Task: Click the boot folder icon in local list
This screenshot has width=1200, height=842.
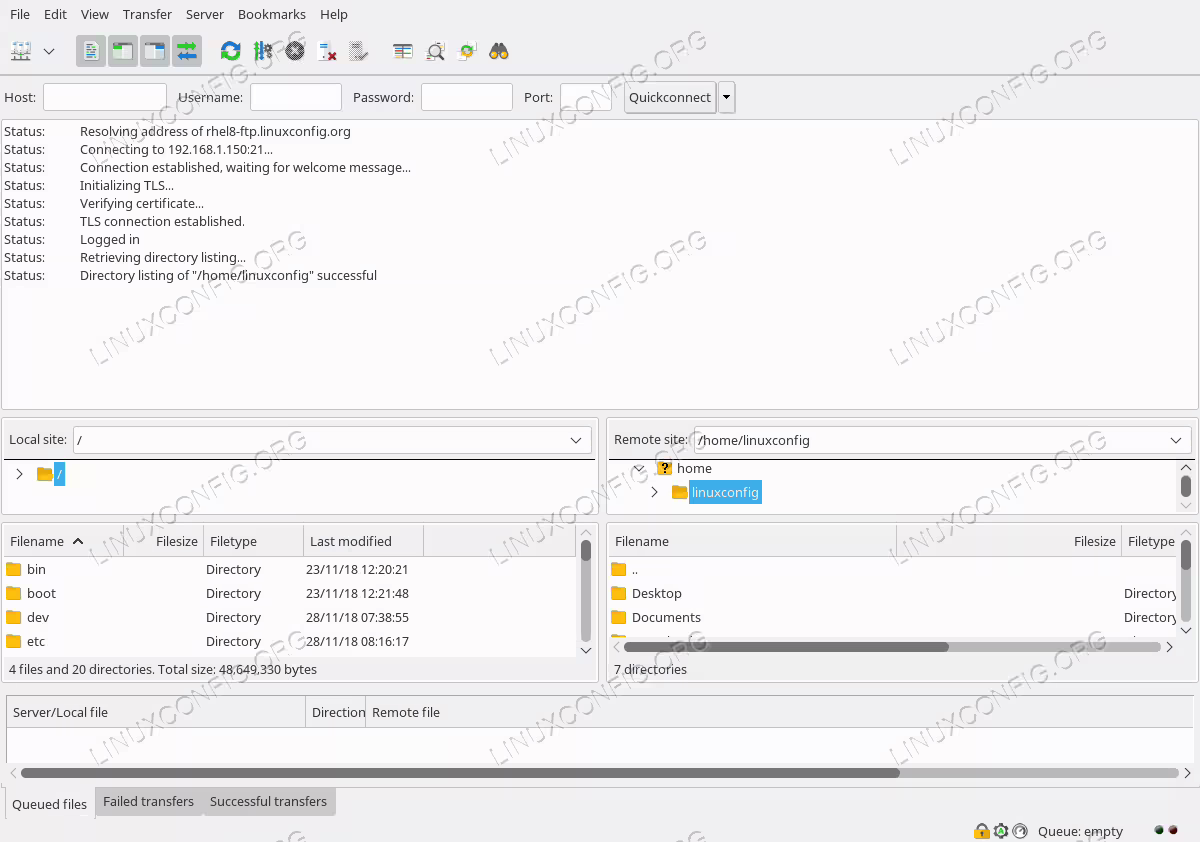Action: coord(14,593)
